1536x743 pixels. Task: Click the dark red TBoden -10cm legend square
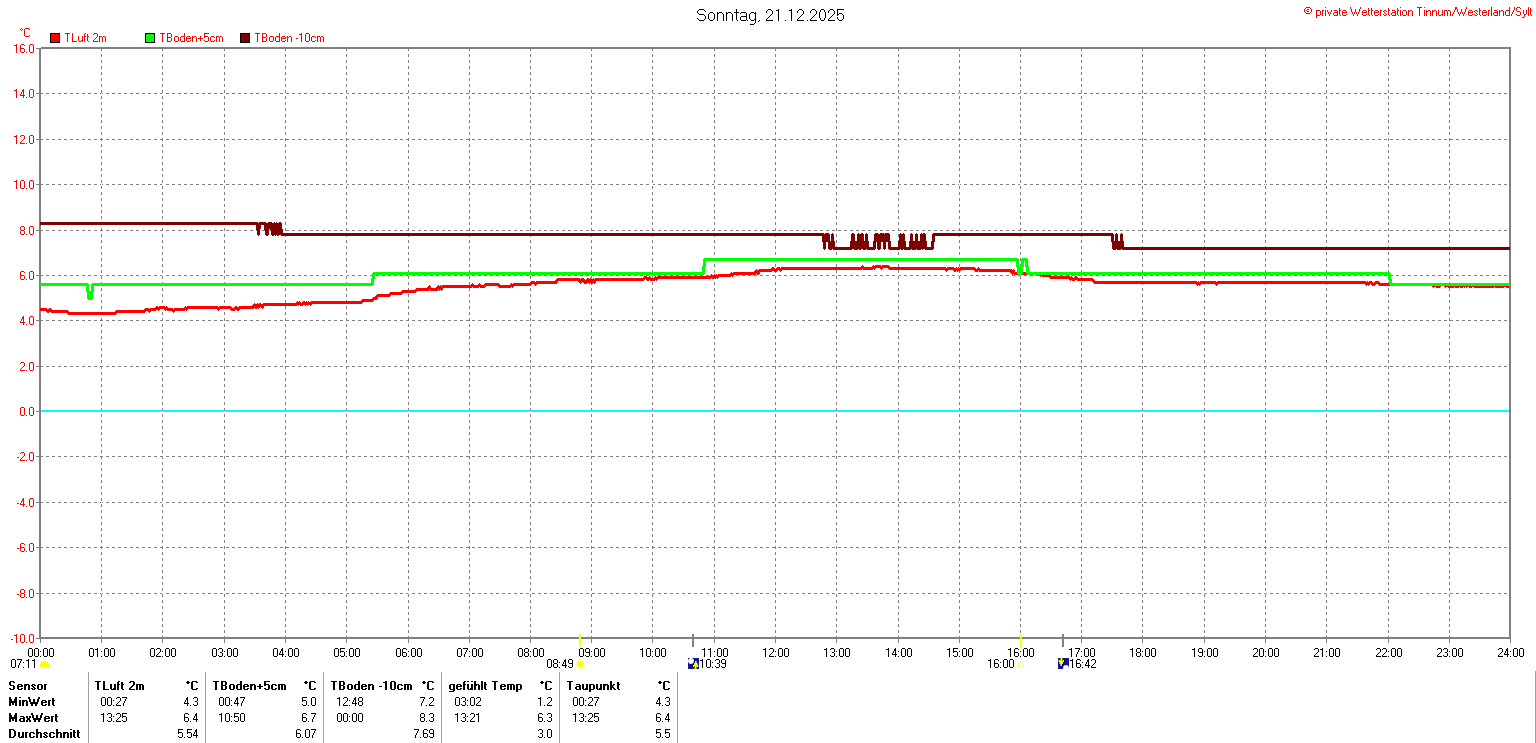point(246,38)
